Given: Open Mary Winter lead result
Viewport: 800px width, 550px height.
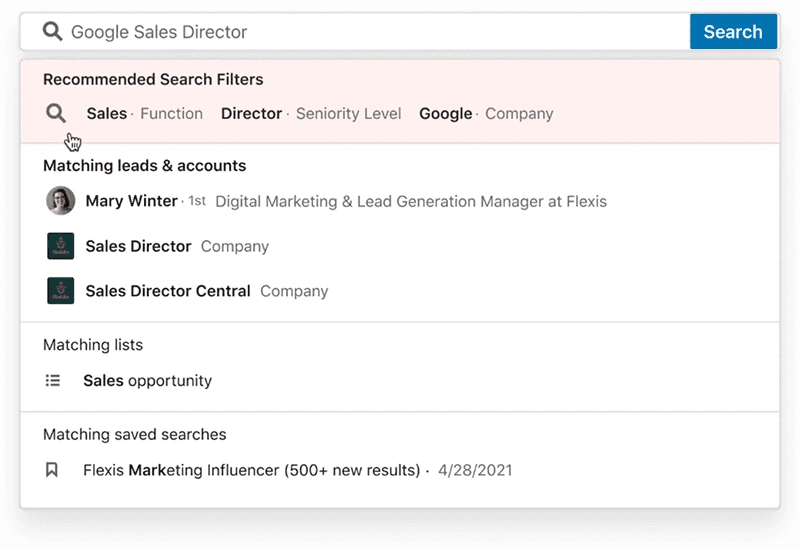Looking at the screenshot, I should coord(132,201).
